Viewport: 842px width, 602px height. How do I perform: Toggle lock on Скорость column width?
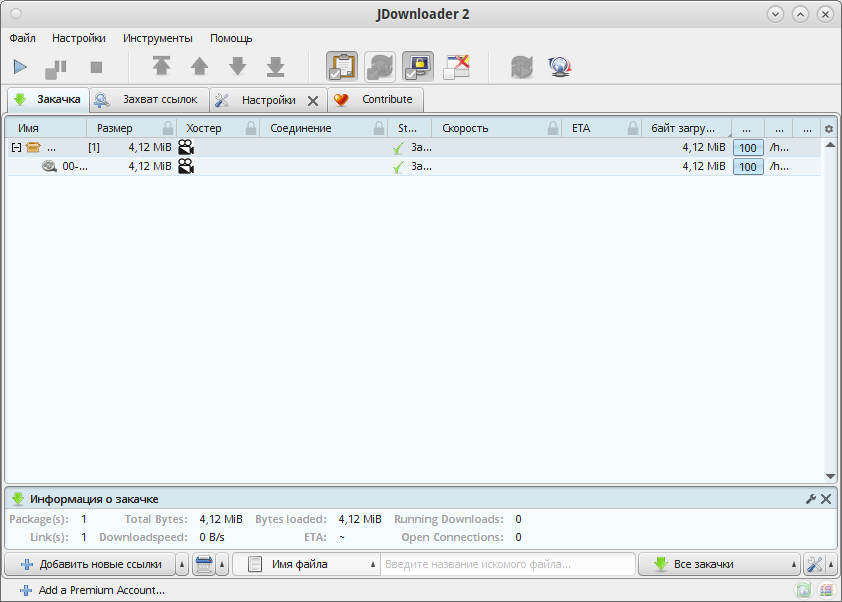pos(553,128)
